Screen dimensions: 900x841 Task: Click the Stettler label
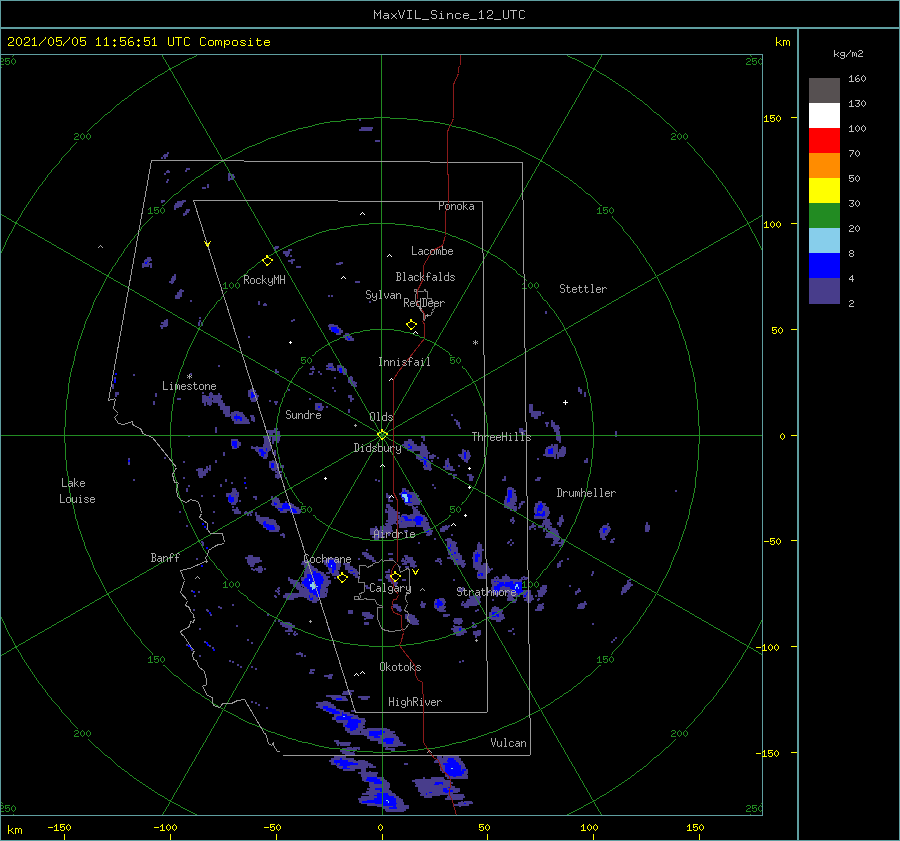click(583, 289)
